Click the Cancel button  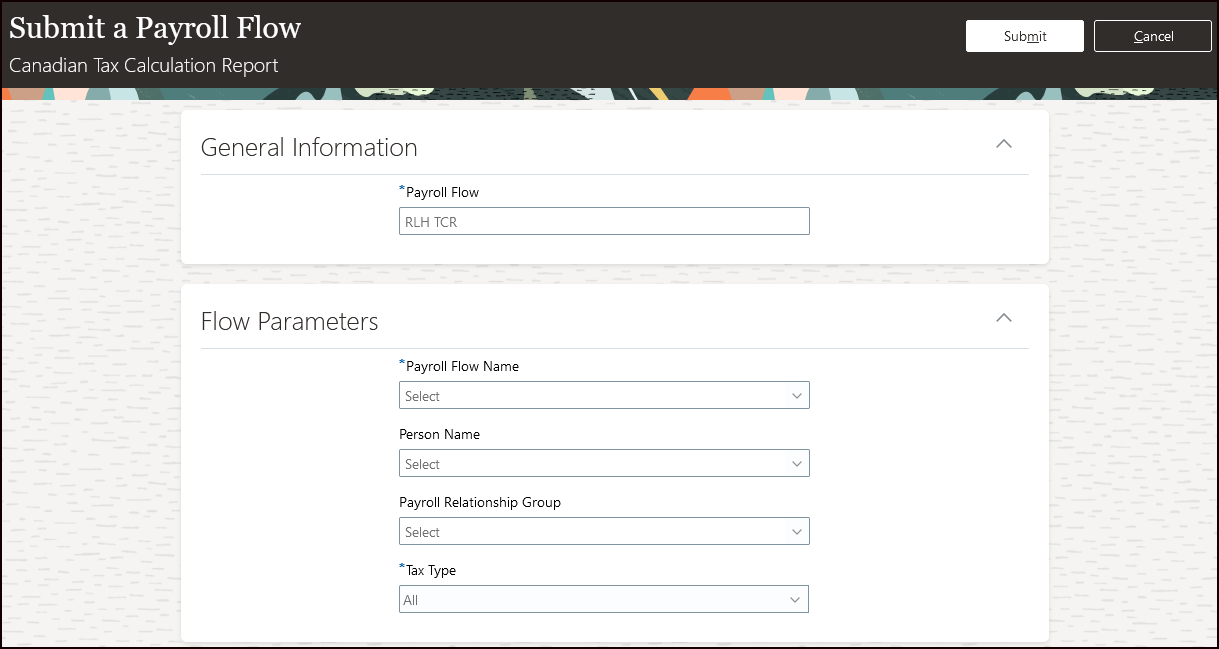pos(1153,36)
